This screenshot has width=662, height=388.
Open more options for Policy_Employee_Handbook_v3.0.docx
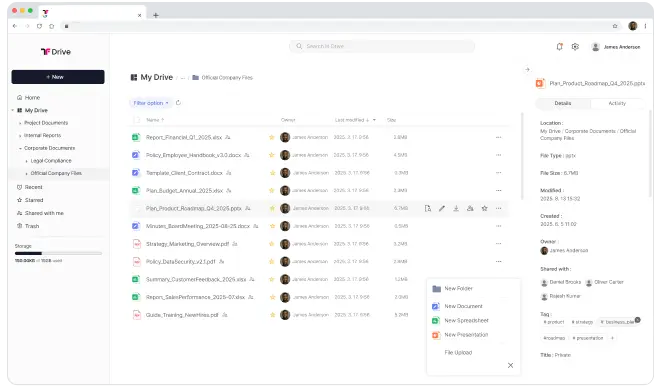(499, 155)
